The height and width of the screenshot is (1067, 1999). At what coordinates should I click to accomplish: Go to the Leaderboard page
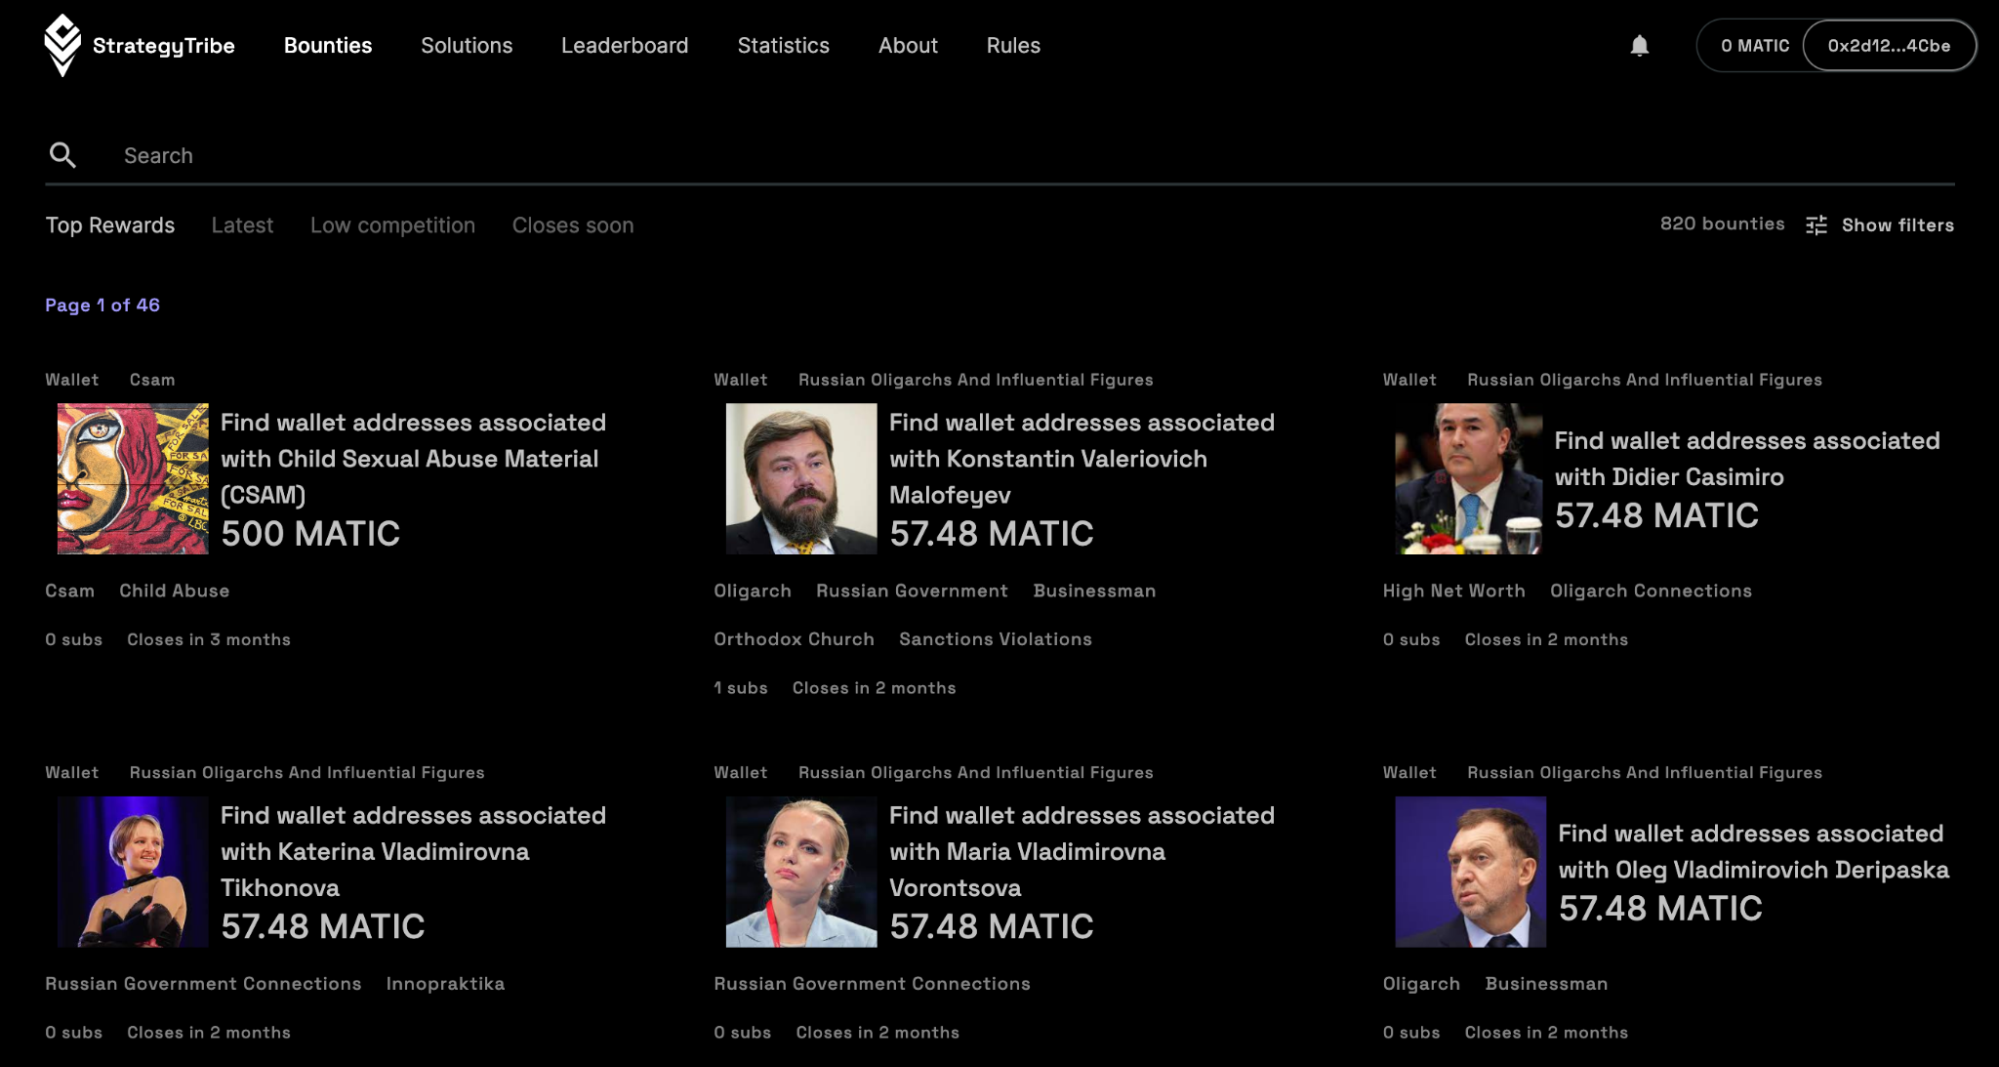point(624,46)
